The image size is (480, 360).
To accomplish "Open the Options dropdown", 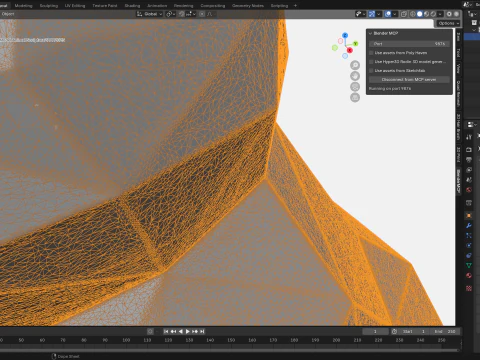I will click(x=449, y=23).
